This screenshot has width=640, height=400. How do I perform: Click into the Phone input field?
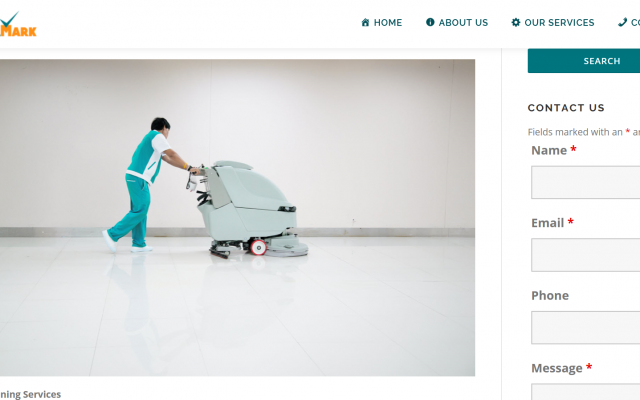pyautogui.click(x=585, y=328)
